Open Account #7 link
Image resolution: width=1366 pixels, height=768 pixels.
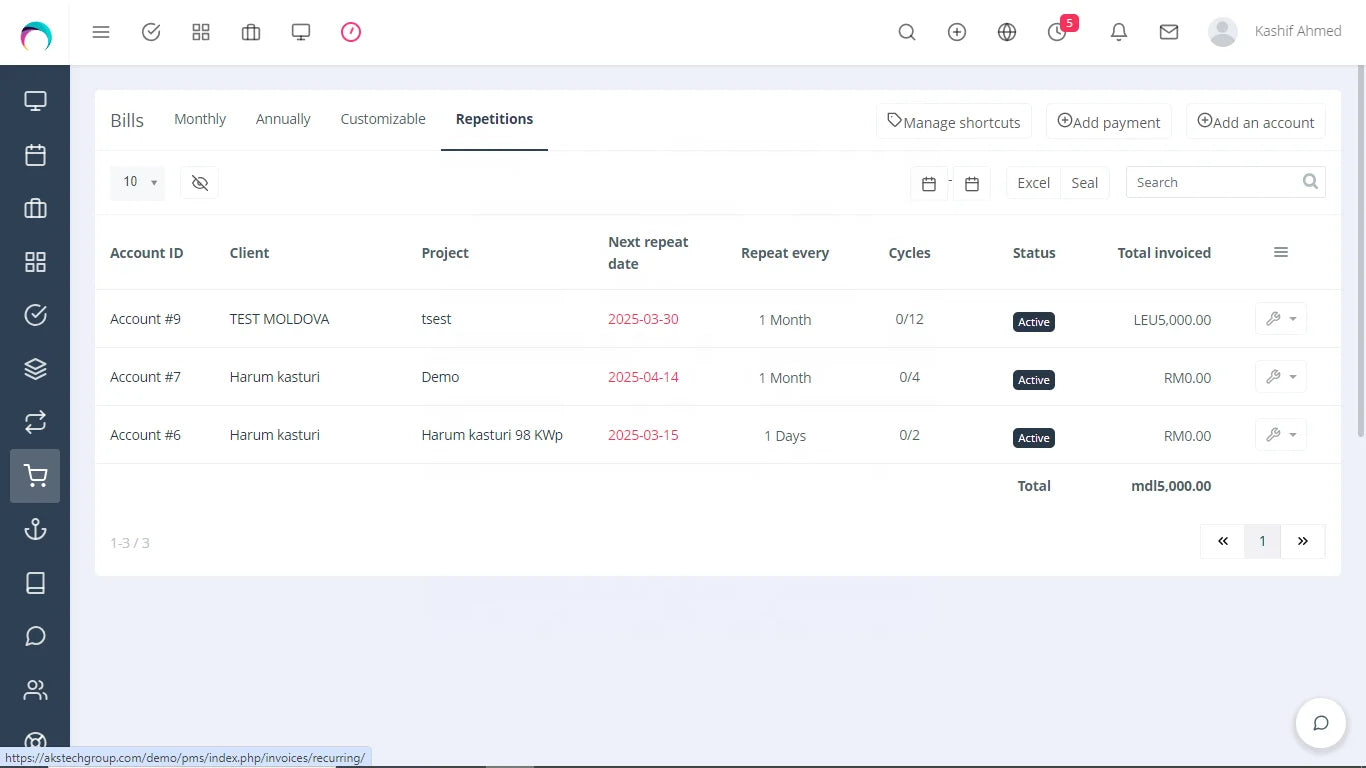145,377
